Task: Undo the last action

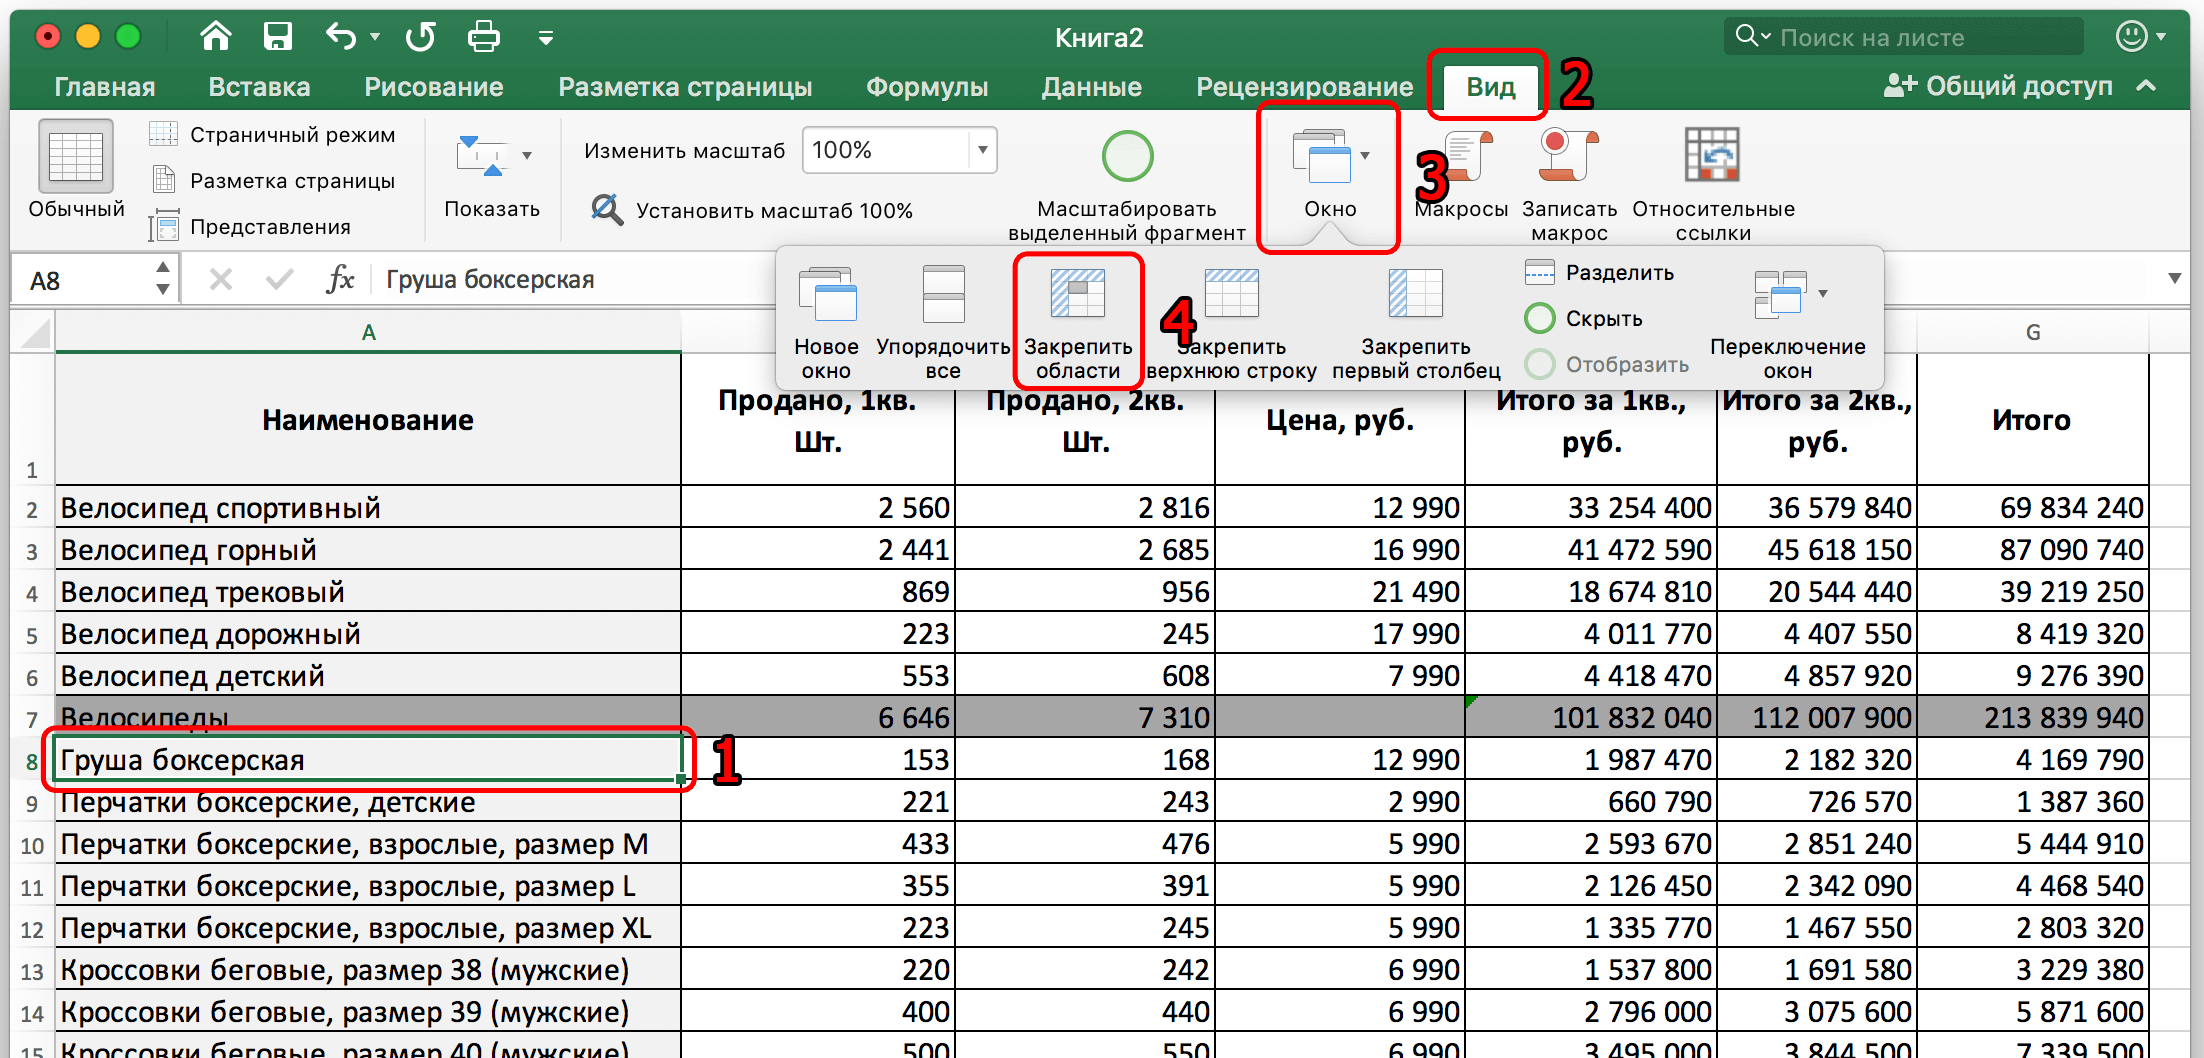Action: 340,37
